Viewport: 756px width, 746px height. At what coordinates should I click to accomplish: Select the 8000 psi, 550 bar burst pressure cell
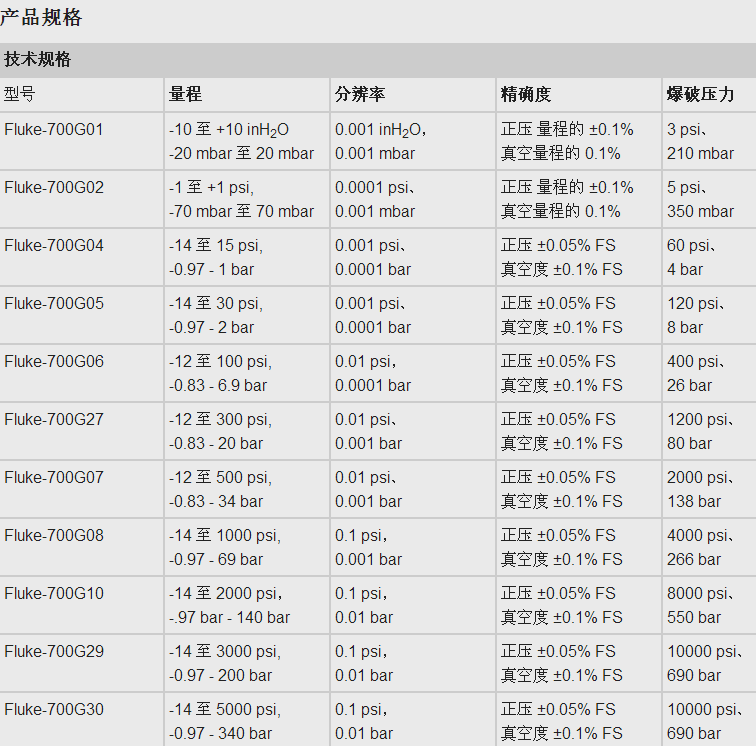click(701, 605)
